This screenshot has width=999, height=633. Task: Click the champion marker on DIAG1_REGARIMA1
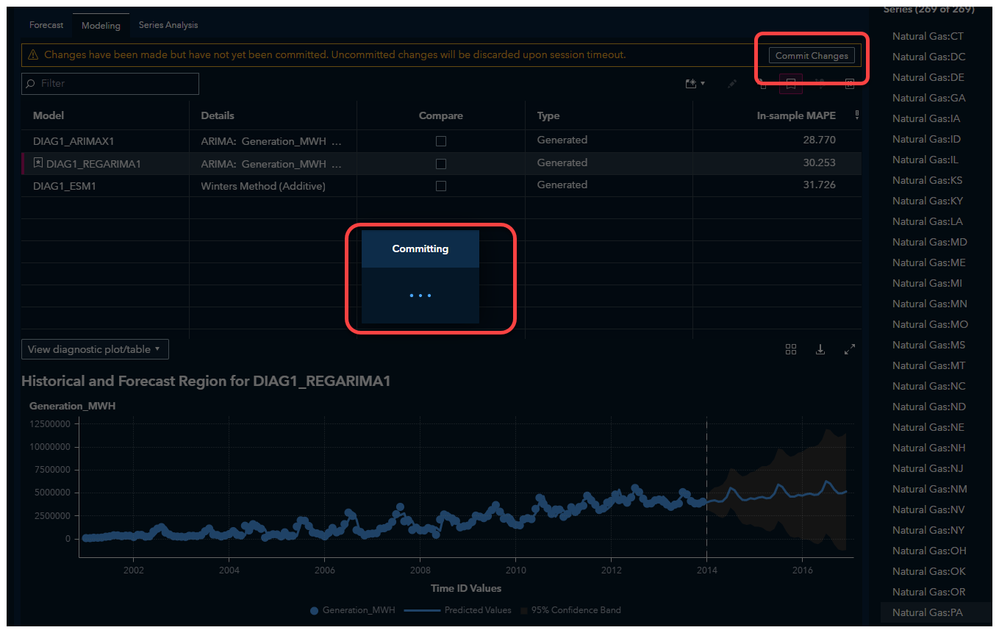pos(38,163)
